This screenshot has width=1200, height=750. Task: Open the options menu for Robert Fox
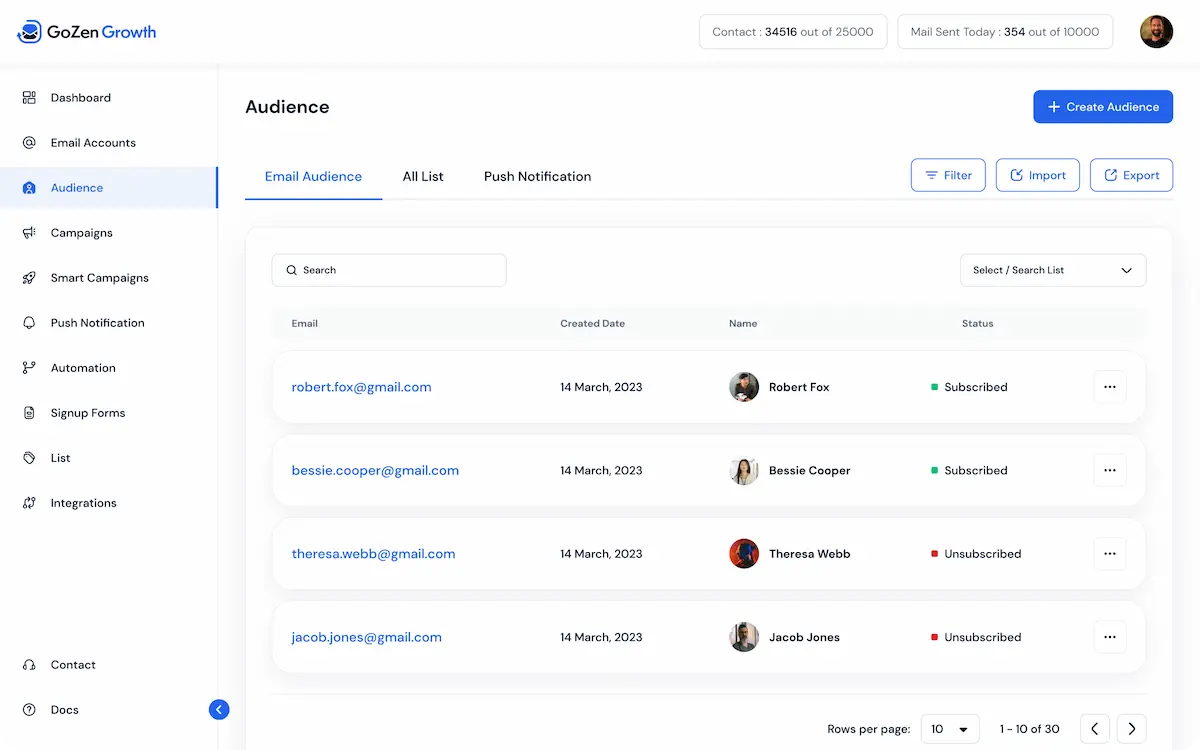[x=1109, y=387]
